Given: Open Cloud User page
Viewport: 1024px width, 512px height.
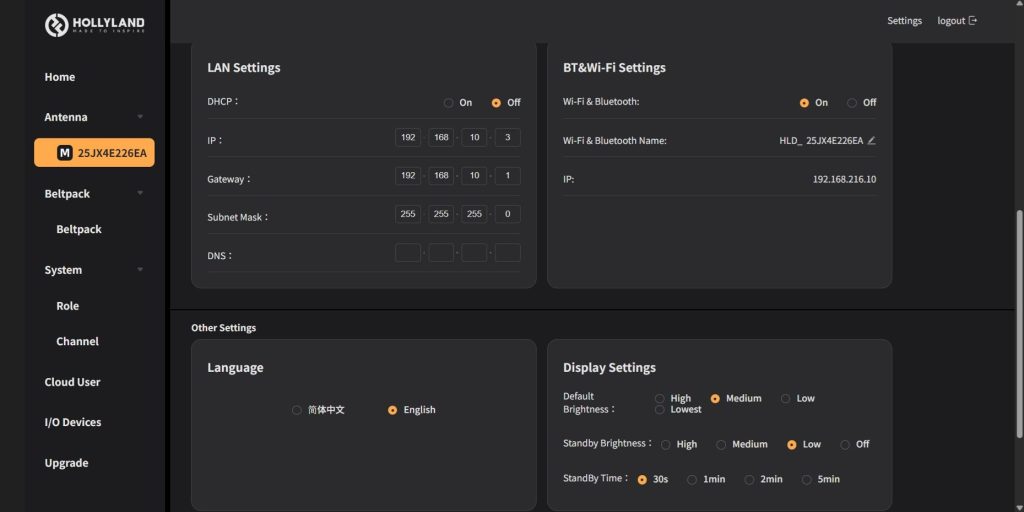Looking at the screenshot, I should pos(72,382).
